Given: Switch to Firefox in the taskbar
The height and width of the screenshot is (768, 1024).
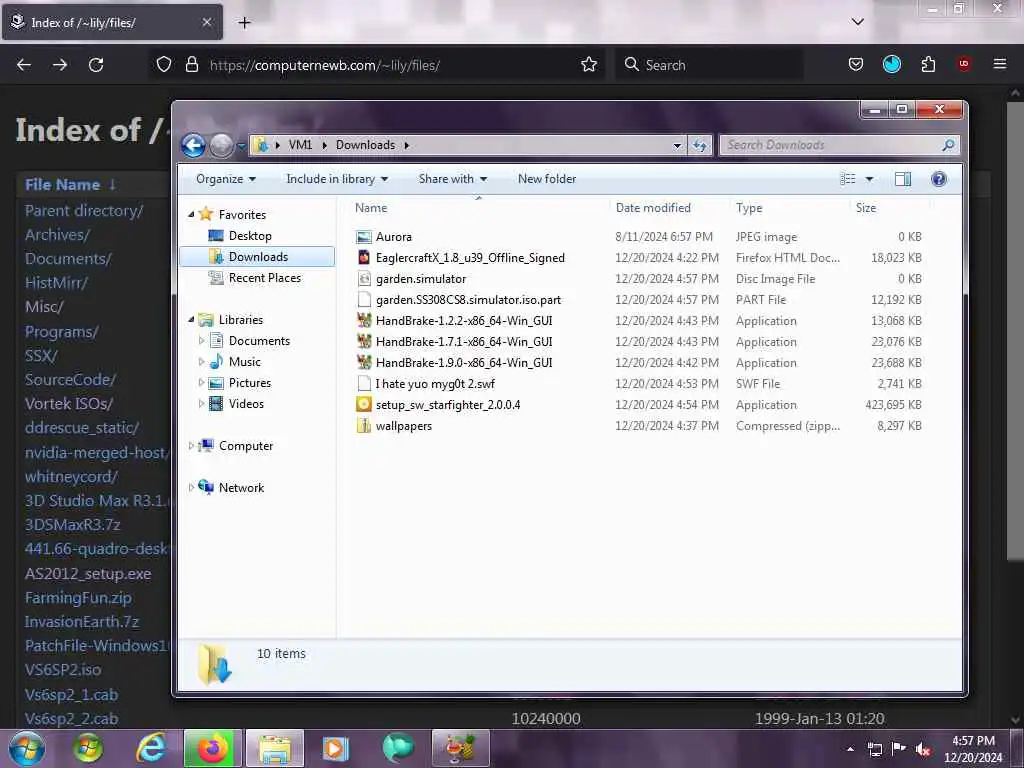Looking at the screenshot, I should pyautogui.click(x=212, y=748).
